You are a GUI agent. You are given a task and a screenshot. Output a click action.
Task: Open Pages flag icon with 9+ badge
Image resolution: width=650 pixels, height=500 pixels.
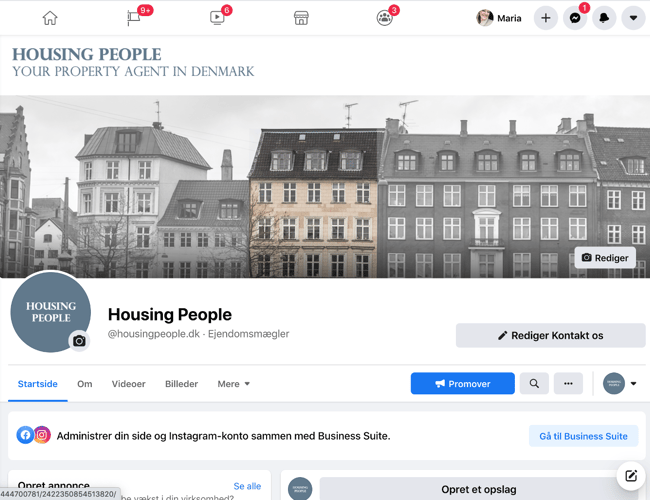click(133, 18)
